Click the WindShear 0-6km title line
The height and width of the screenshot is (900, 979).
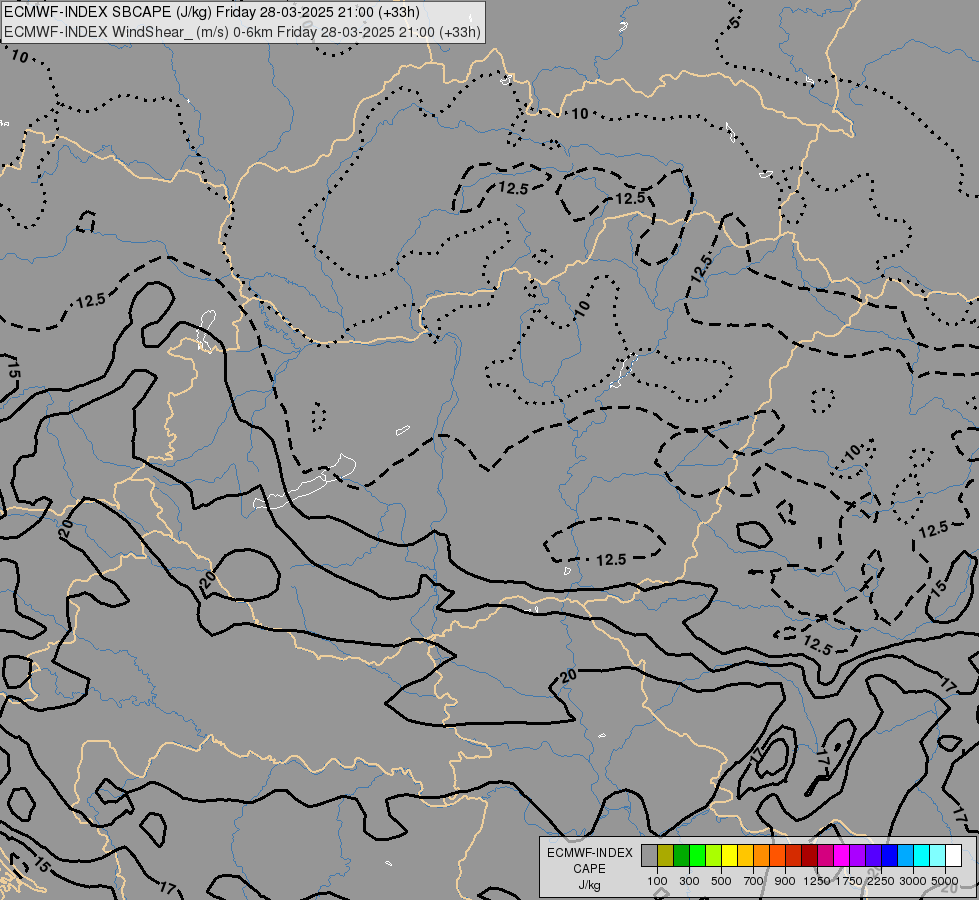pyautogui.click(x=243, y=32)
